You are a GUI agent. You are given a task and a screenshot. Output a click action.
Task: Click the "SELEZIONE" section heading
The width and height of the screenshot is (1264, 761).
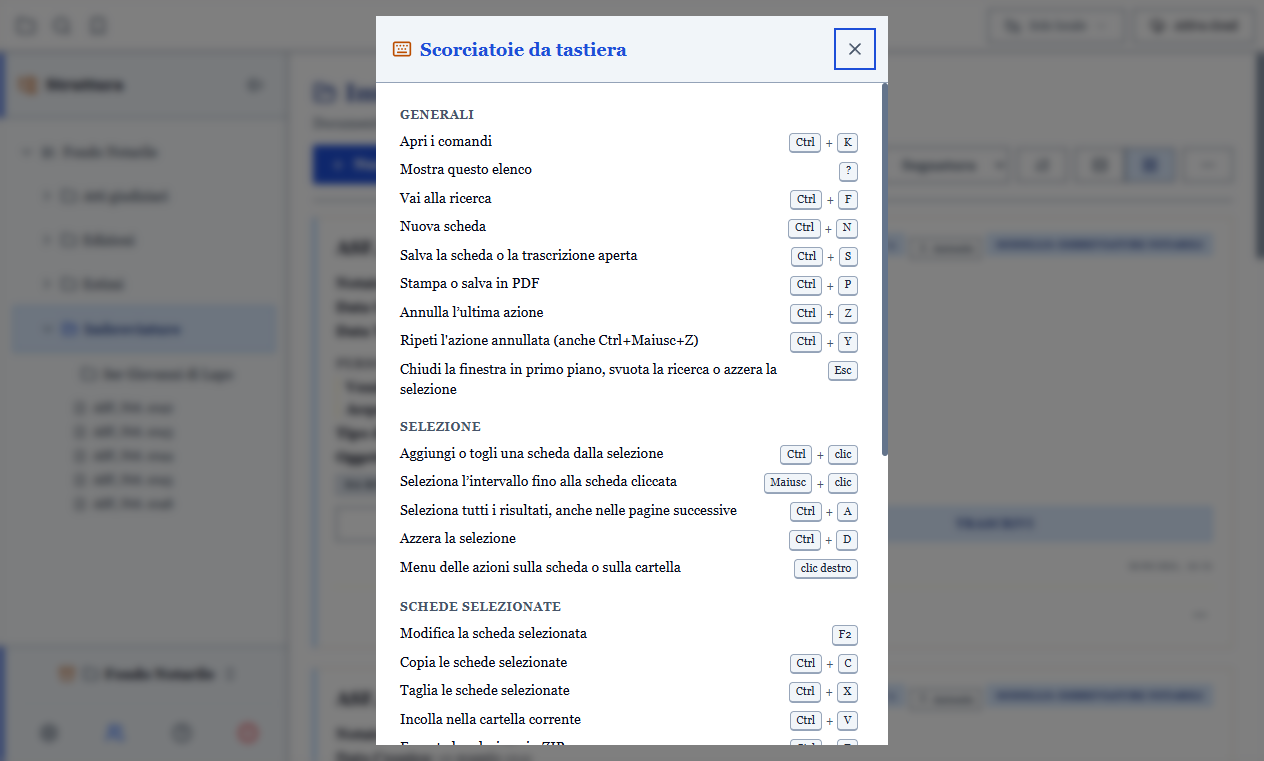tap(440, 427)
